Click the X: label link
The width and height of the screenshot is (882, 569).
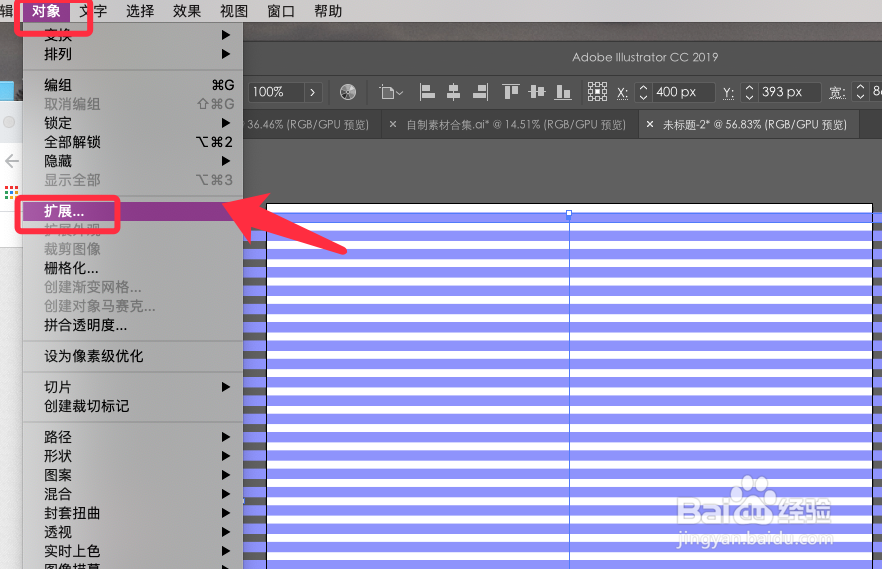click(622, 93)
